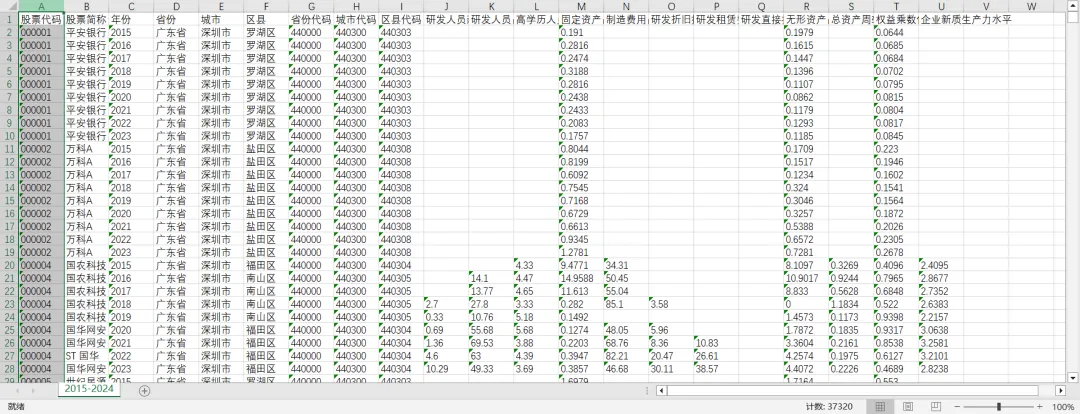
Task: Select column W header
Action: (1030, 7)
